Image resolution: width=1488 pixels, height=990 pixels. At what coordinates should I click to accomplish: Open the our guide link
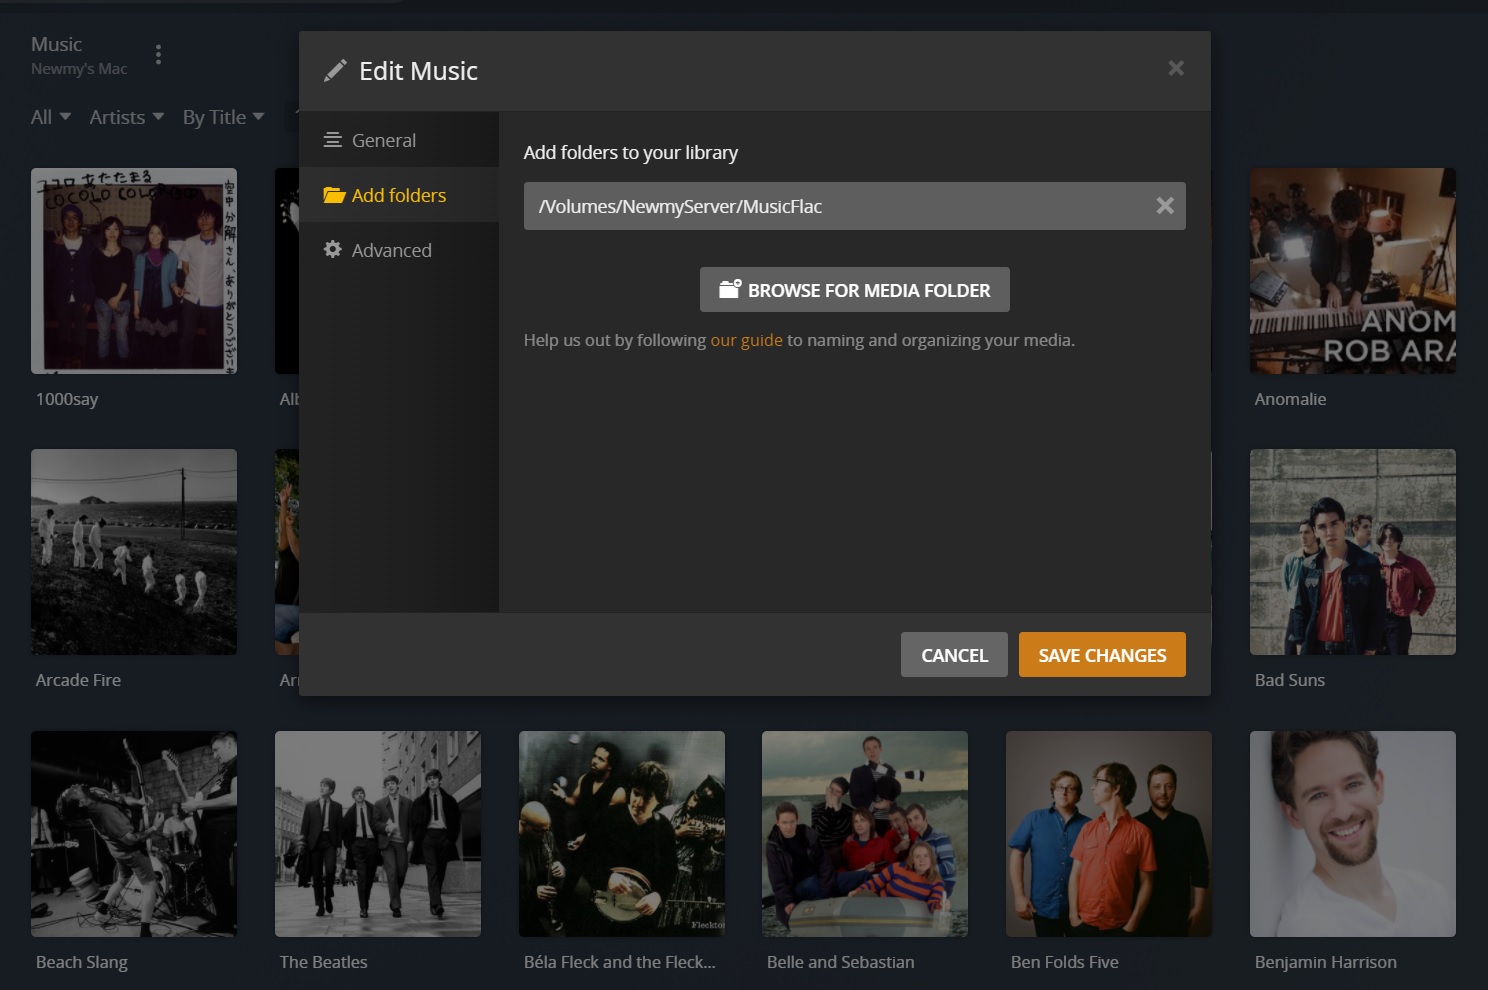point(746,340)
